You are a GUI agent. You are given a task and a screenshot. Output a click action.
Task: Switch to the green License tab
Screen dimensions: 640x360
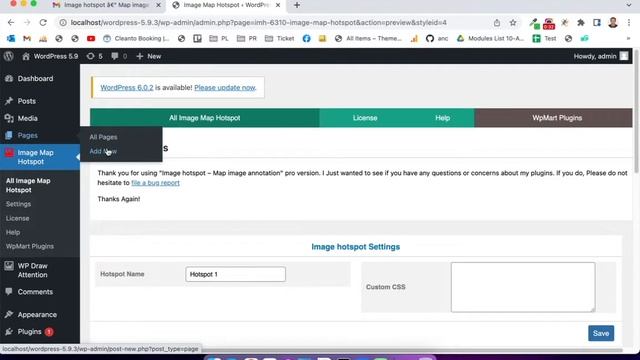[x=365, y=118]
